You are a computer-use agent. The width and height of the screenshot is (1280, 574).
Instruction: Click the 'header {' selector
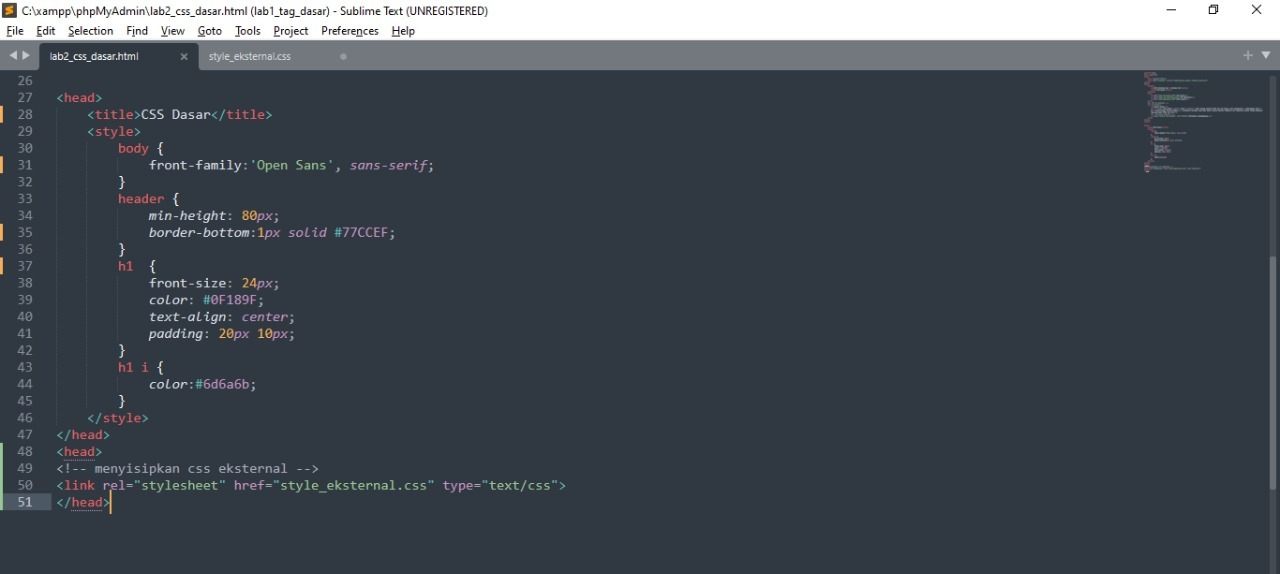[x=149, y=199]
